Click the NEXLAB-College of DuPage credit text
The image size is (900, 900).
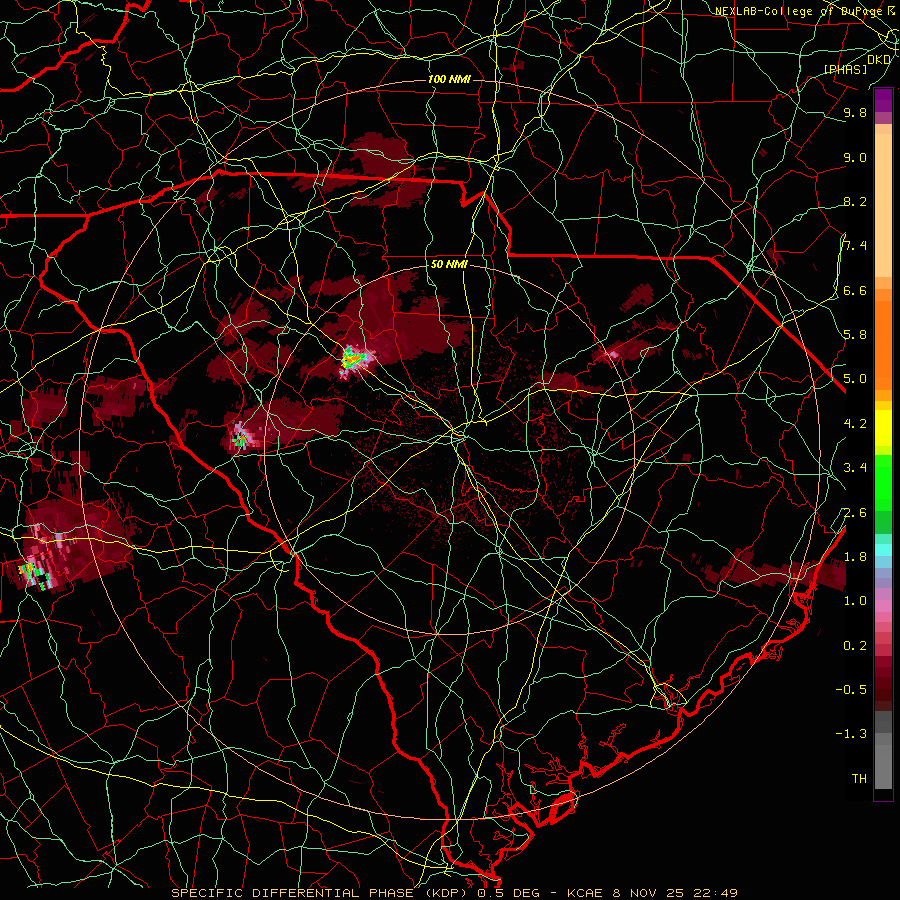pyautogui.click(x=798, y=11)
